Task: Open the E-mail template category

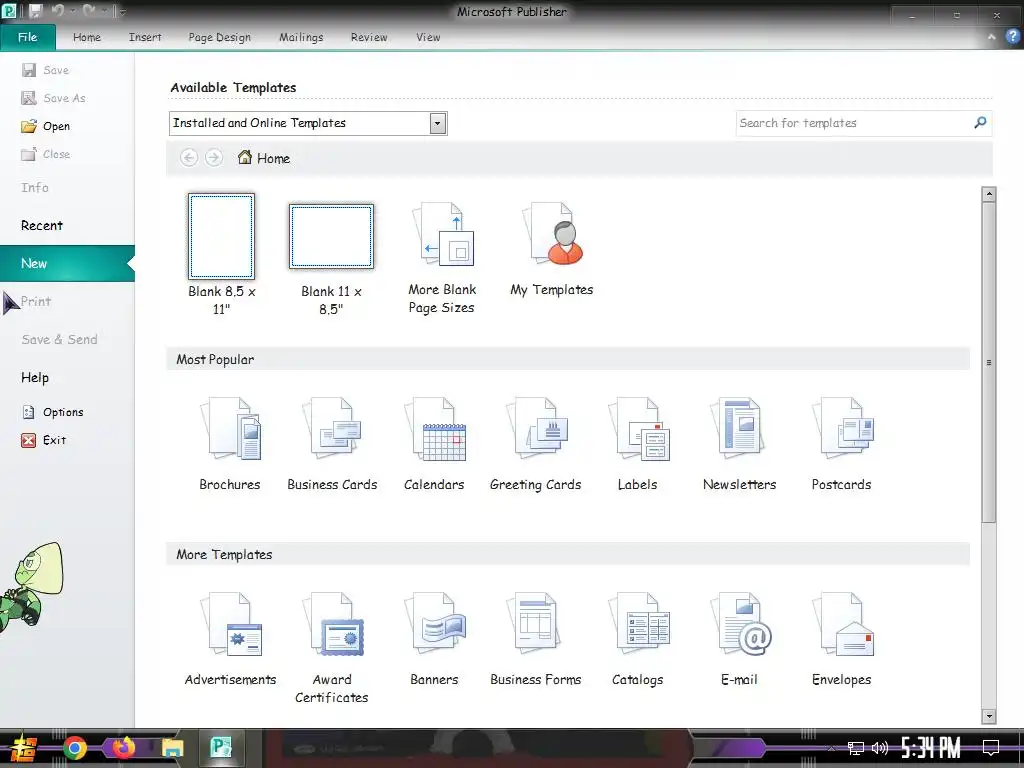Action: (739, 639)
